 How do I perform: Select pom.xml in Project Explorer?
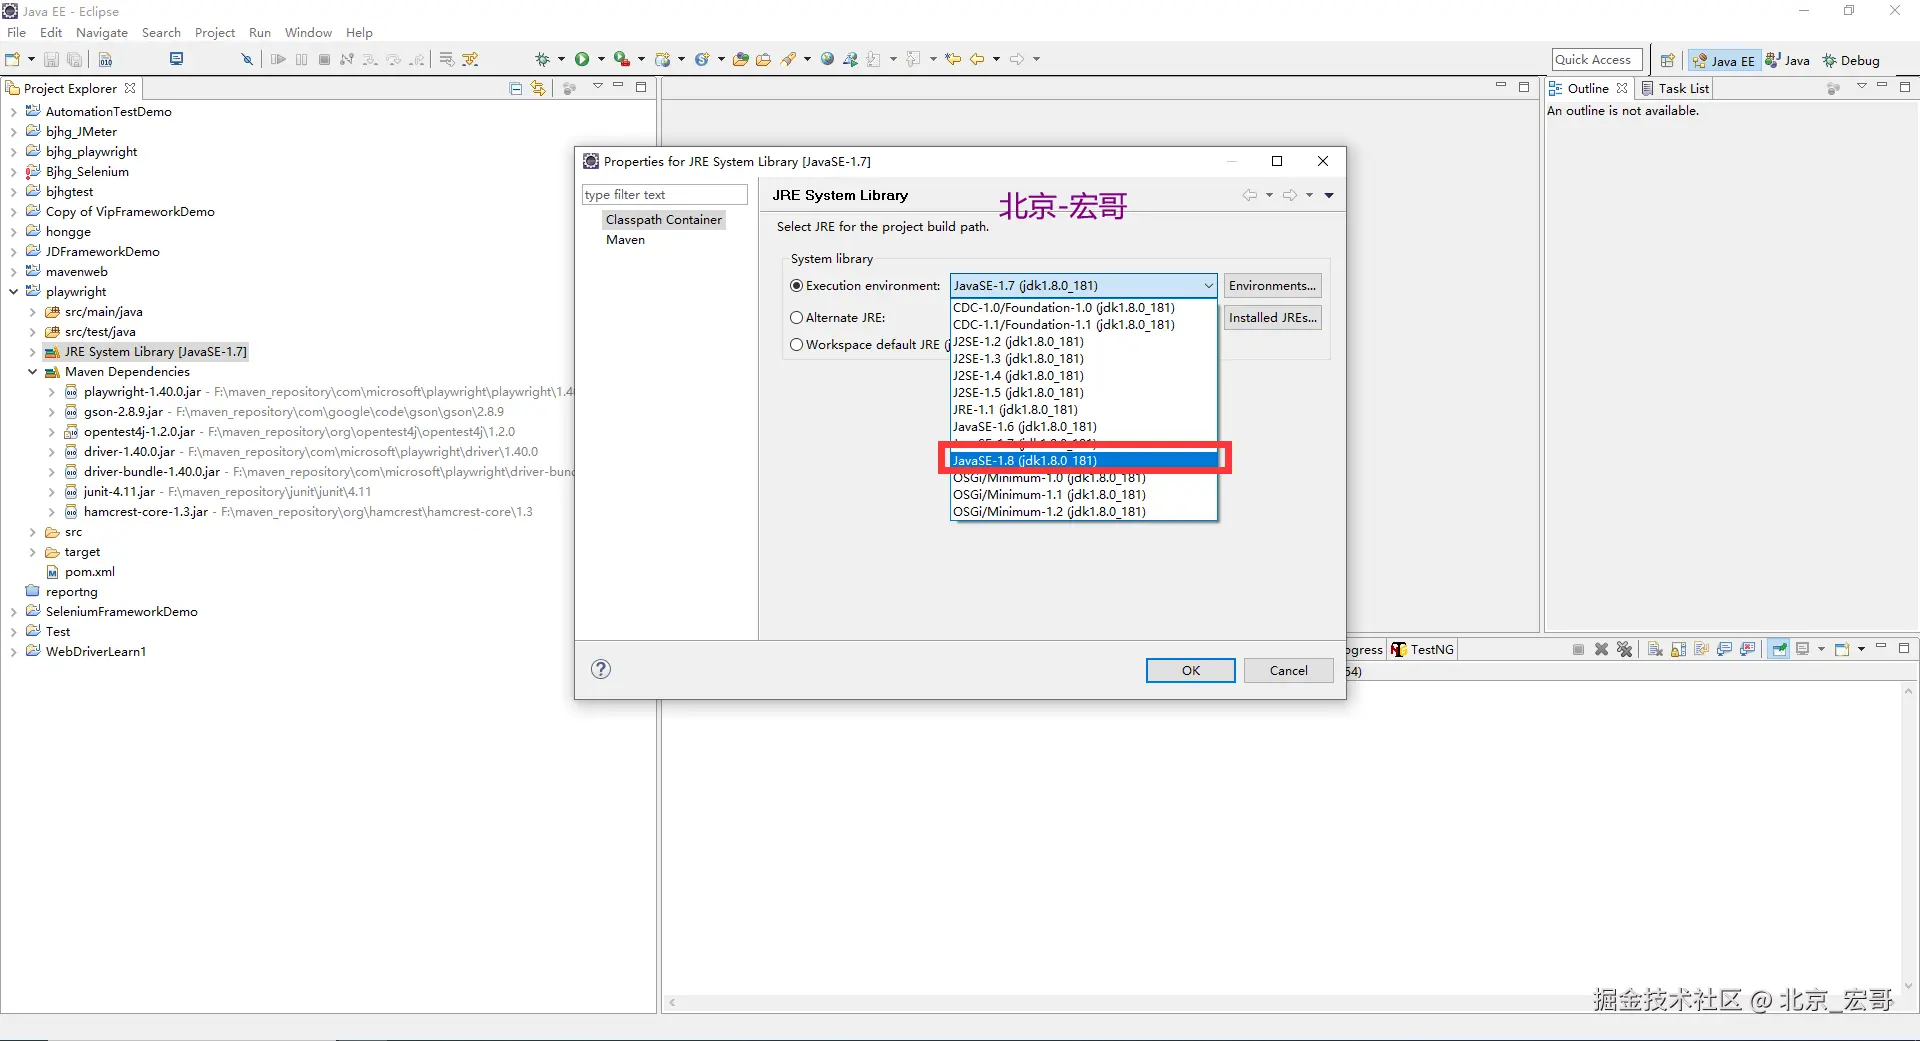pos(89,571)
